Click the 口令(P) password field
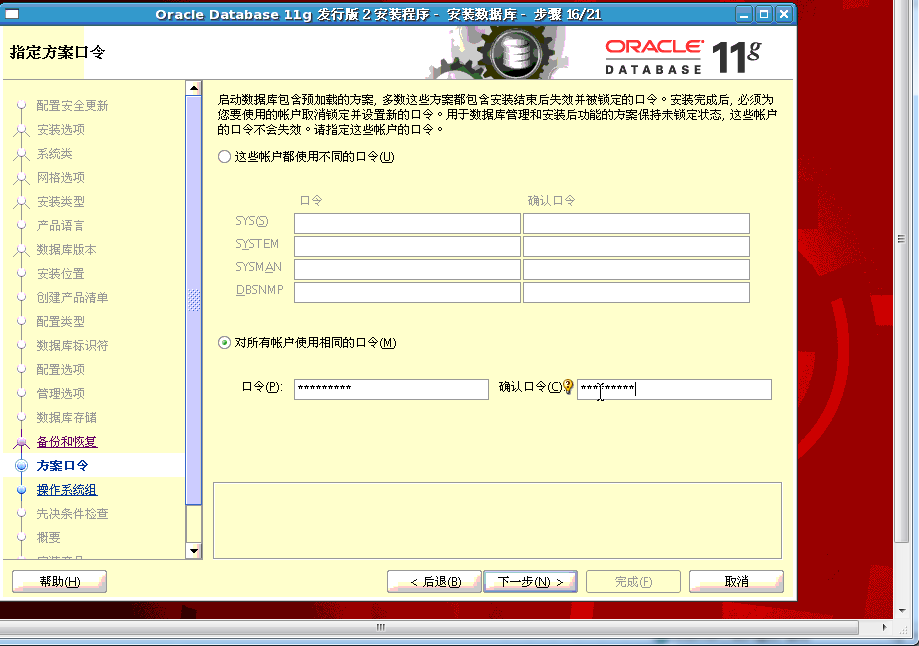 tap(391, 389)
